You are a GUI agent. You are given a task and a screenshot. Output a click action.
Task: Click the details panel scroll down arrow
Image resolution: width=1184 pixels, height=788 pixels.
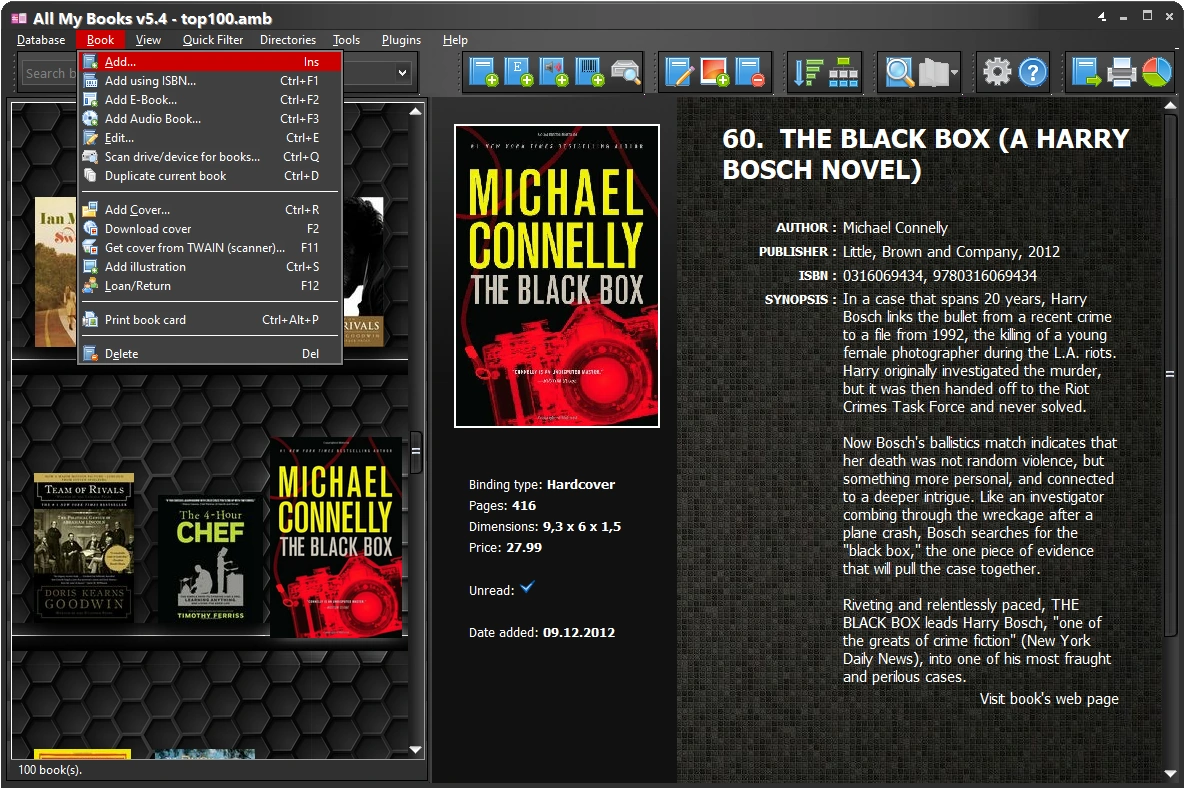[1170, 774]
